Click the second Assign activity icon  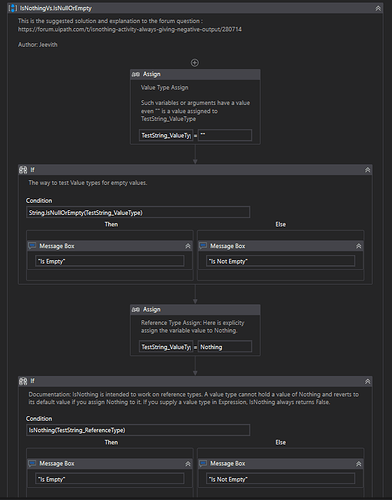(x=136, y=310)
